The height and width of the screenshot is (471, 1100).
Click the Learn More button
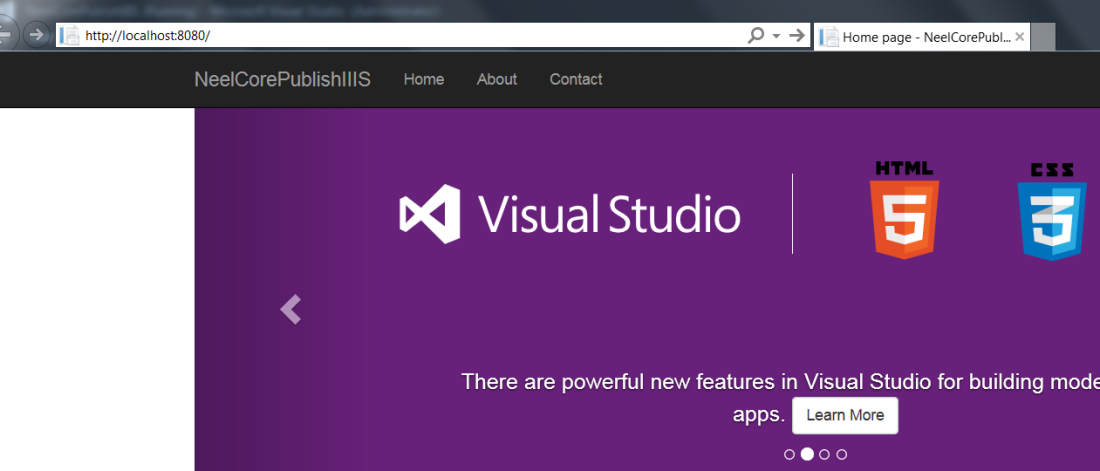pyautogui.click(x=845, y=415)
